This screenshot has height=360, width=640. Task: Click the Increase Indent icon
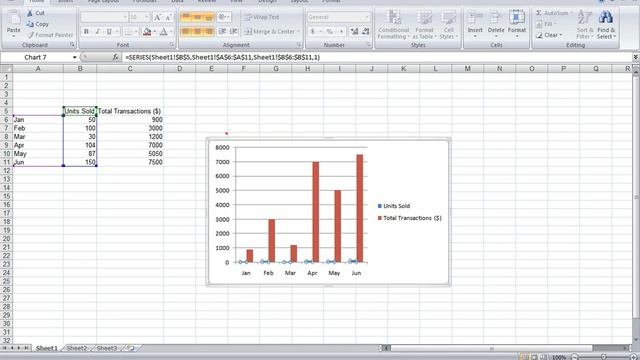(x=233, y=31)
